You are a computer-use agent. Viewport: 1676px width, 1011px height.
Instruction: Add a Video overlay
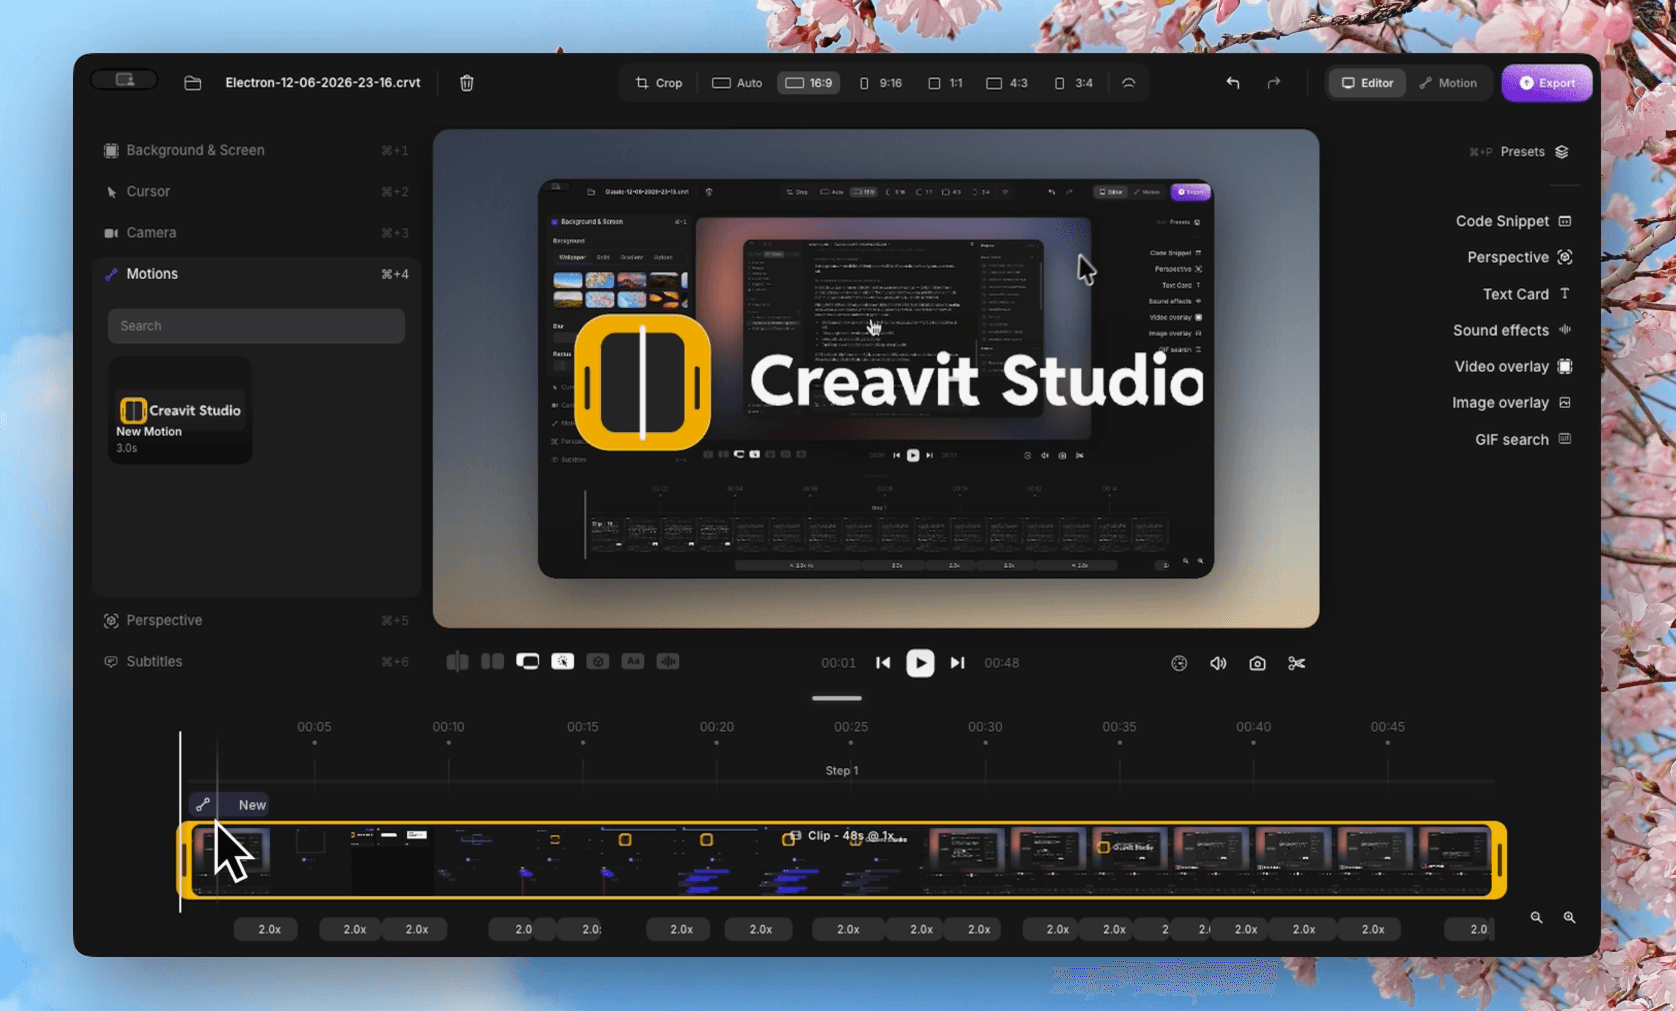point(1513,366)
